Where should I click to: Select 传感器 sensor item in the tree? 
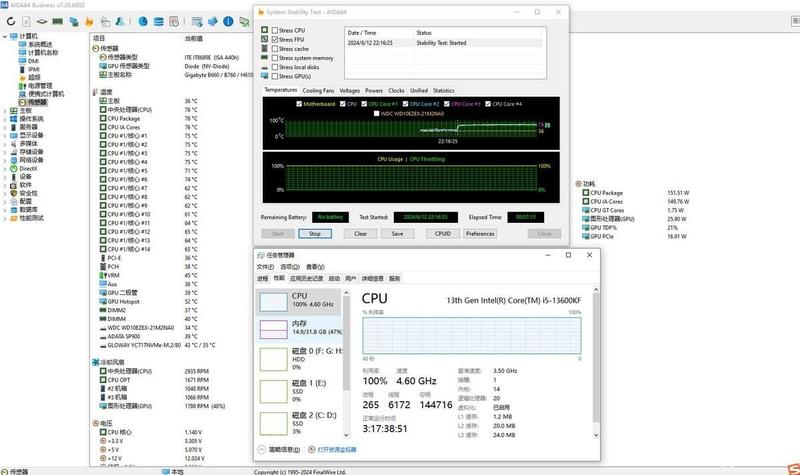coord(37,102)
